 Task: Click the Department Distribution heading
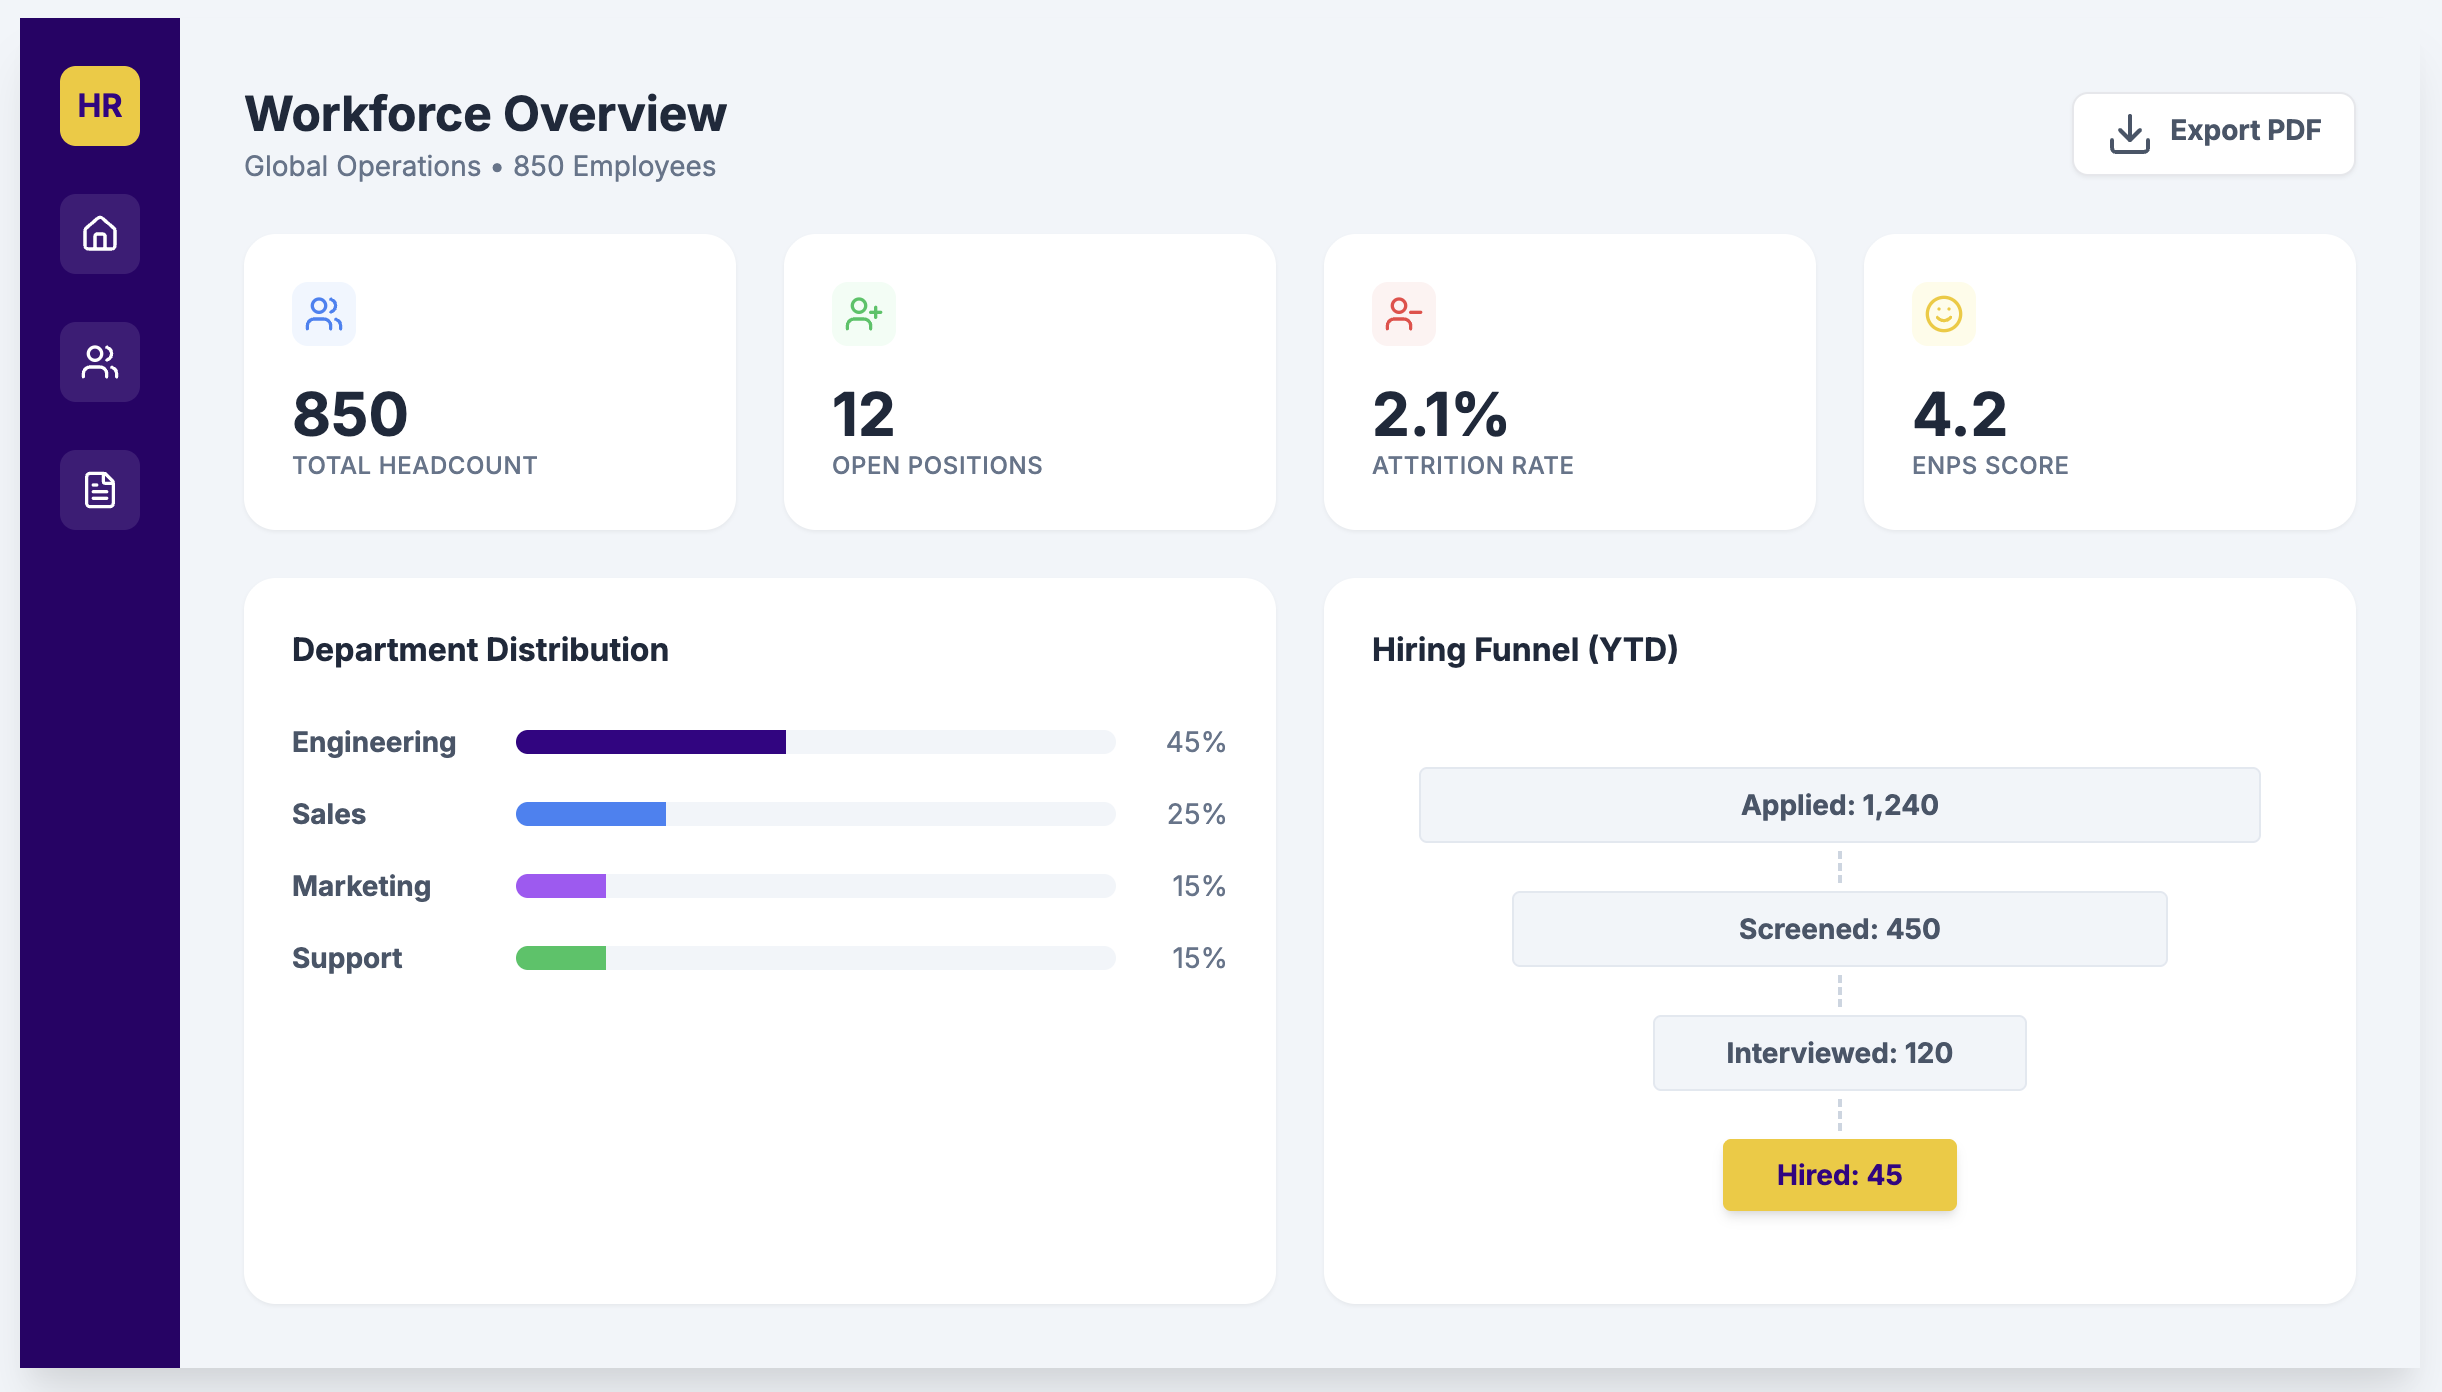coord(480,649)
